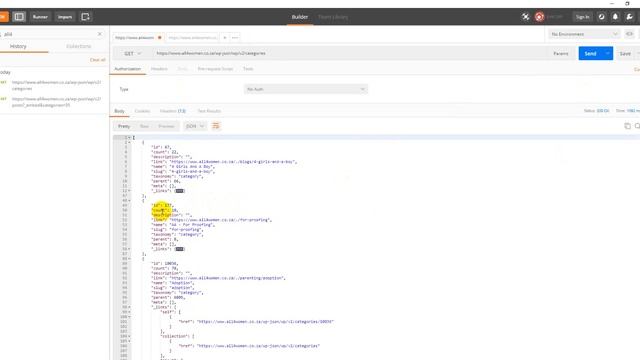Open the response Body tab

click(x=119, y=111)
